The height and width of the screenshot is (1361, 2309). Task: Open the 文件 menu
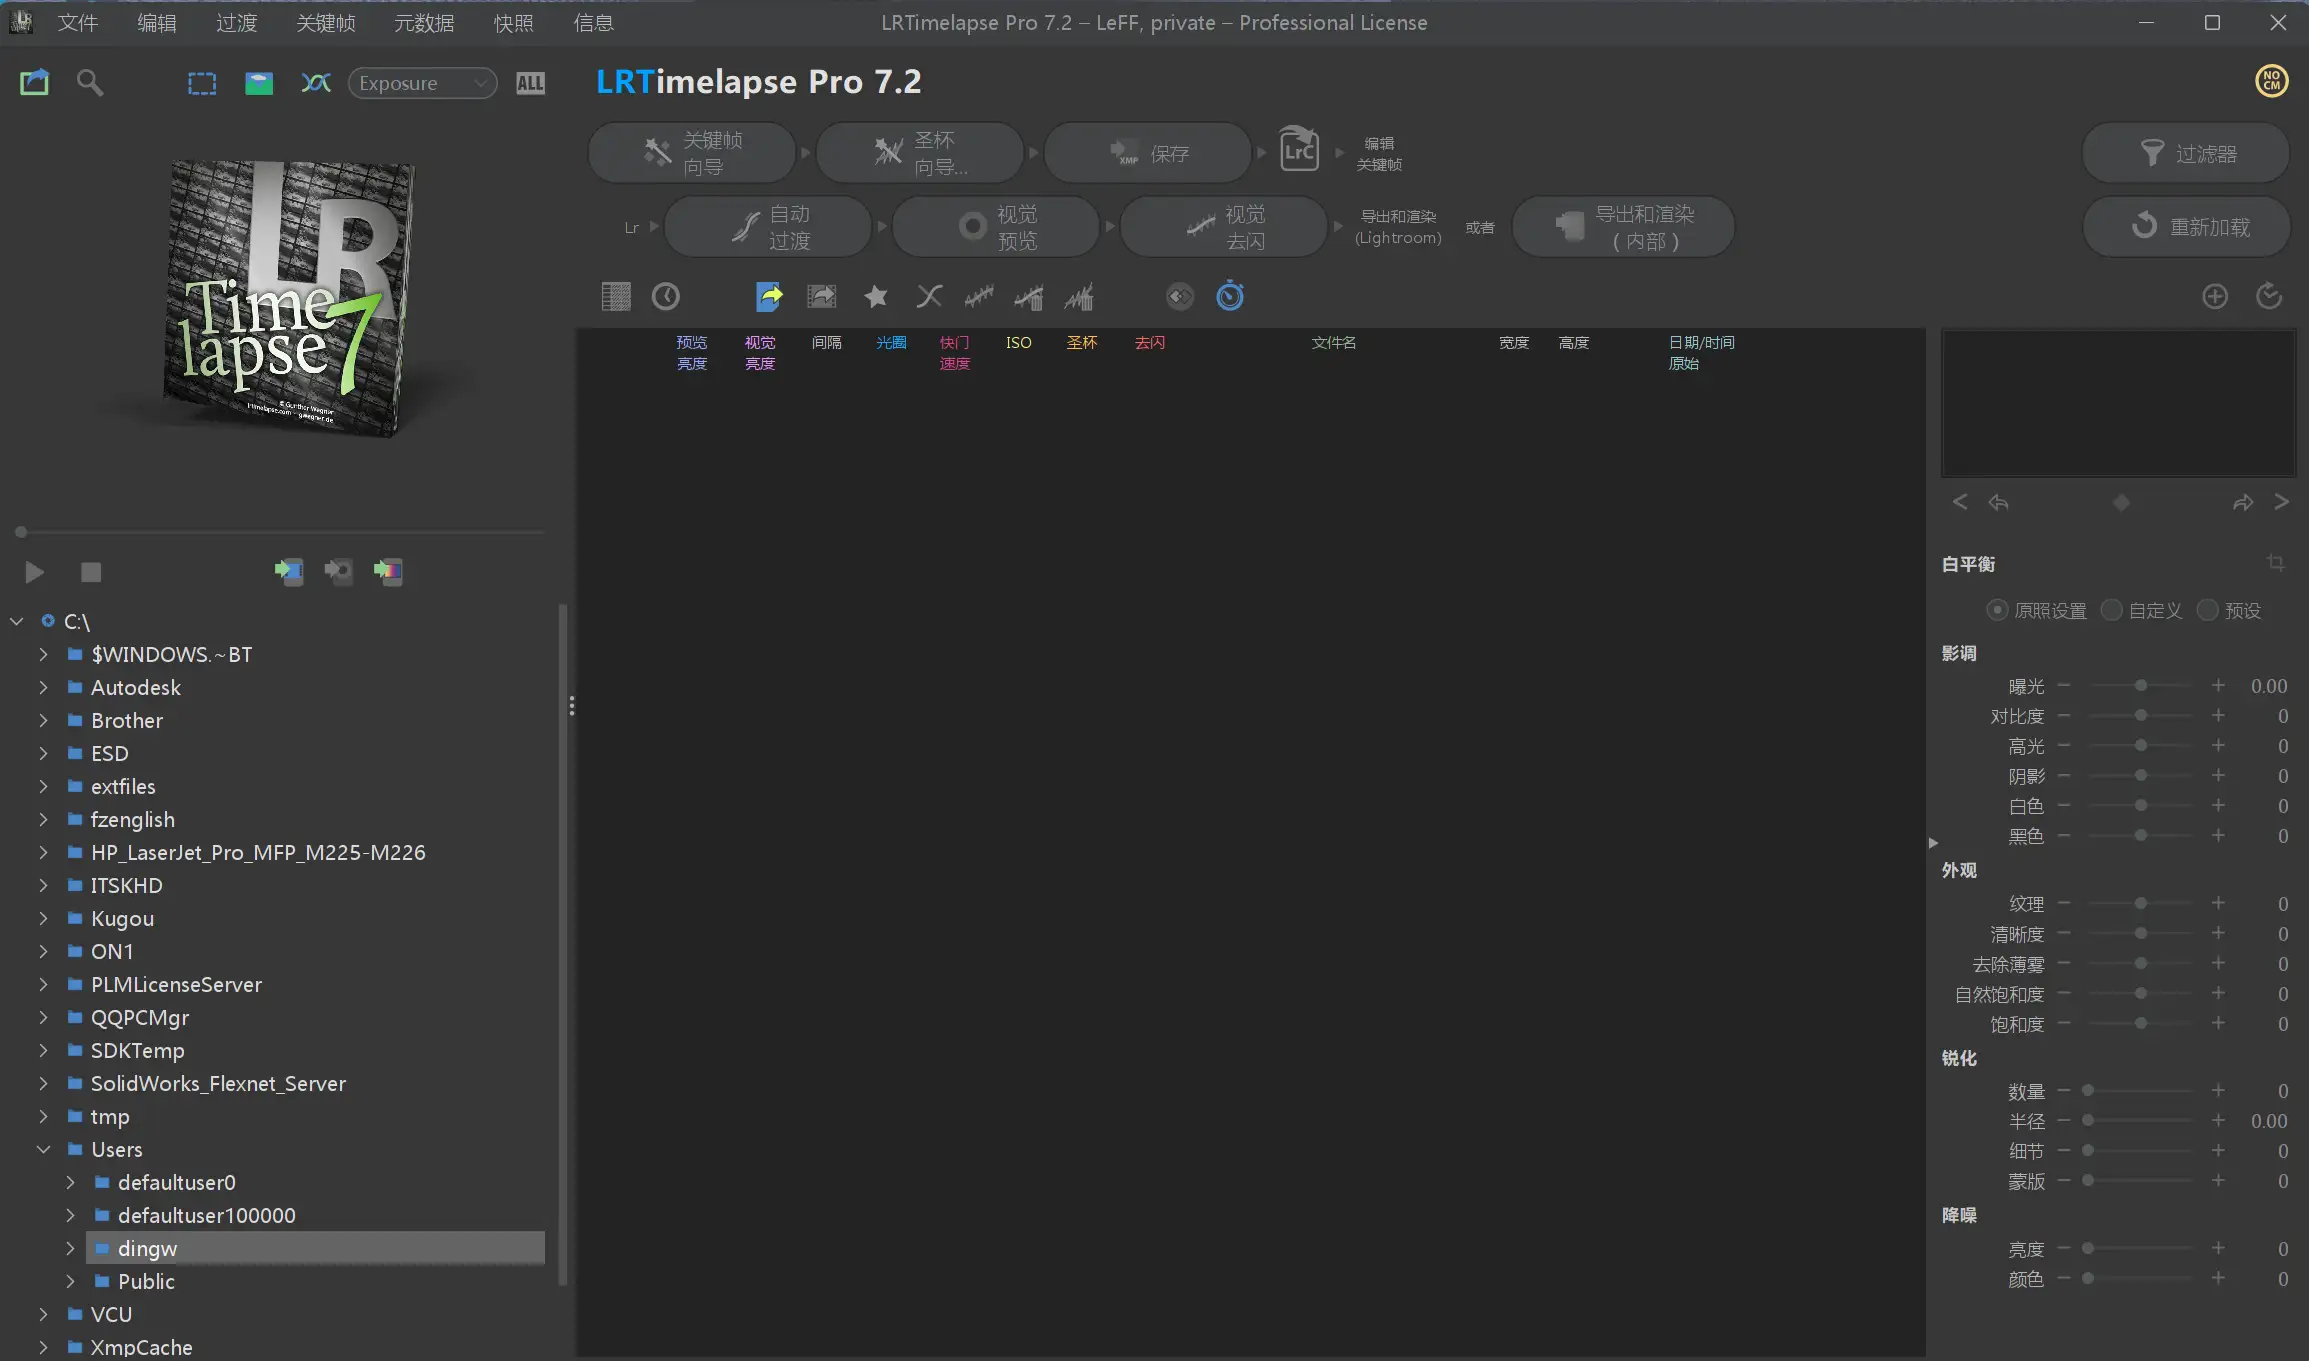[77, 23]
